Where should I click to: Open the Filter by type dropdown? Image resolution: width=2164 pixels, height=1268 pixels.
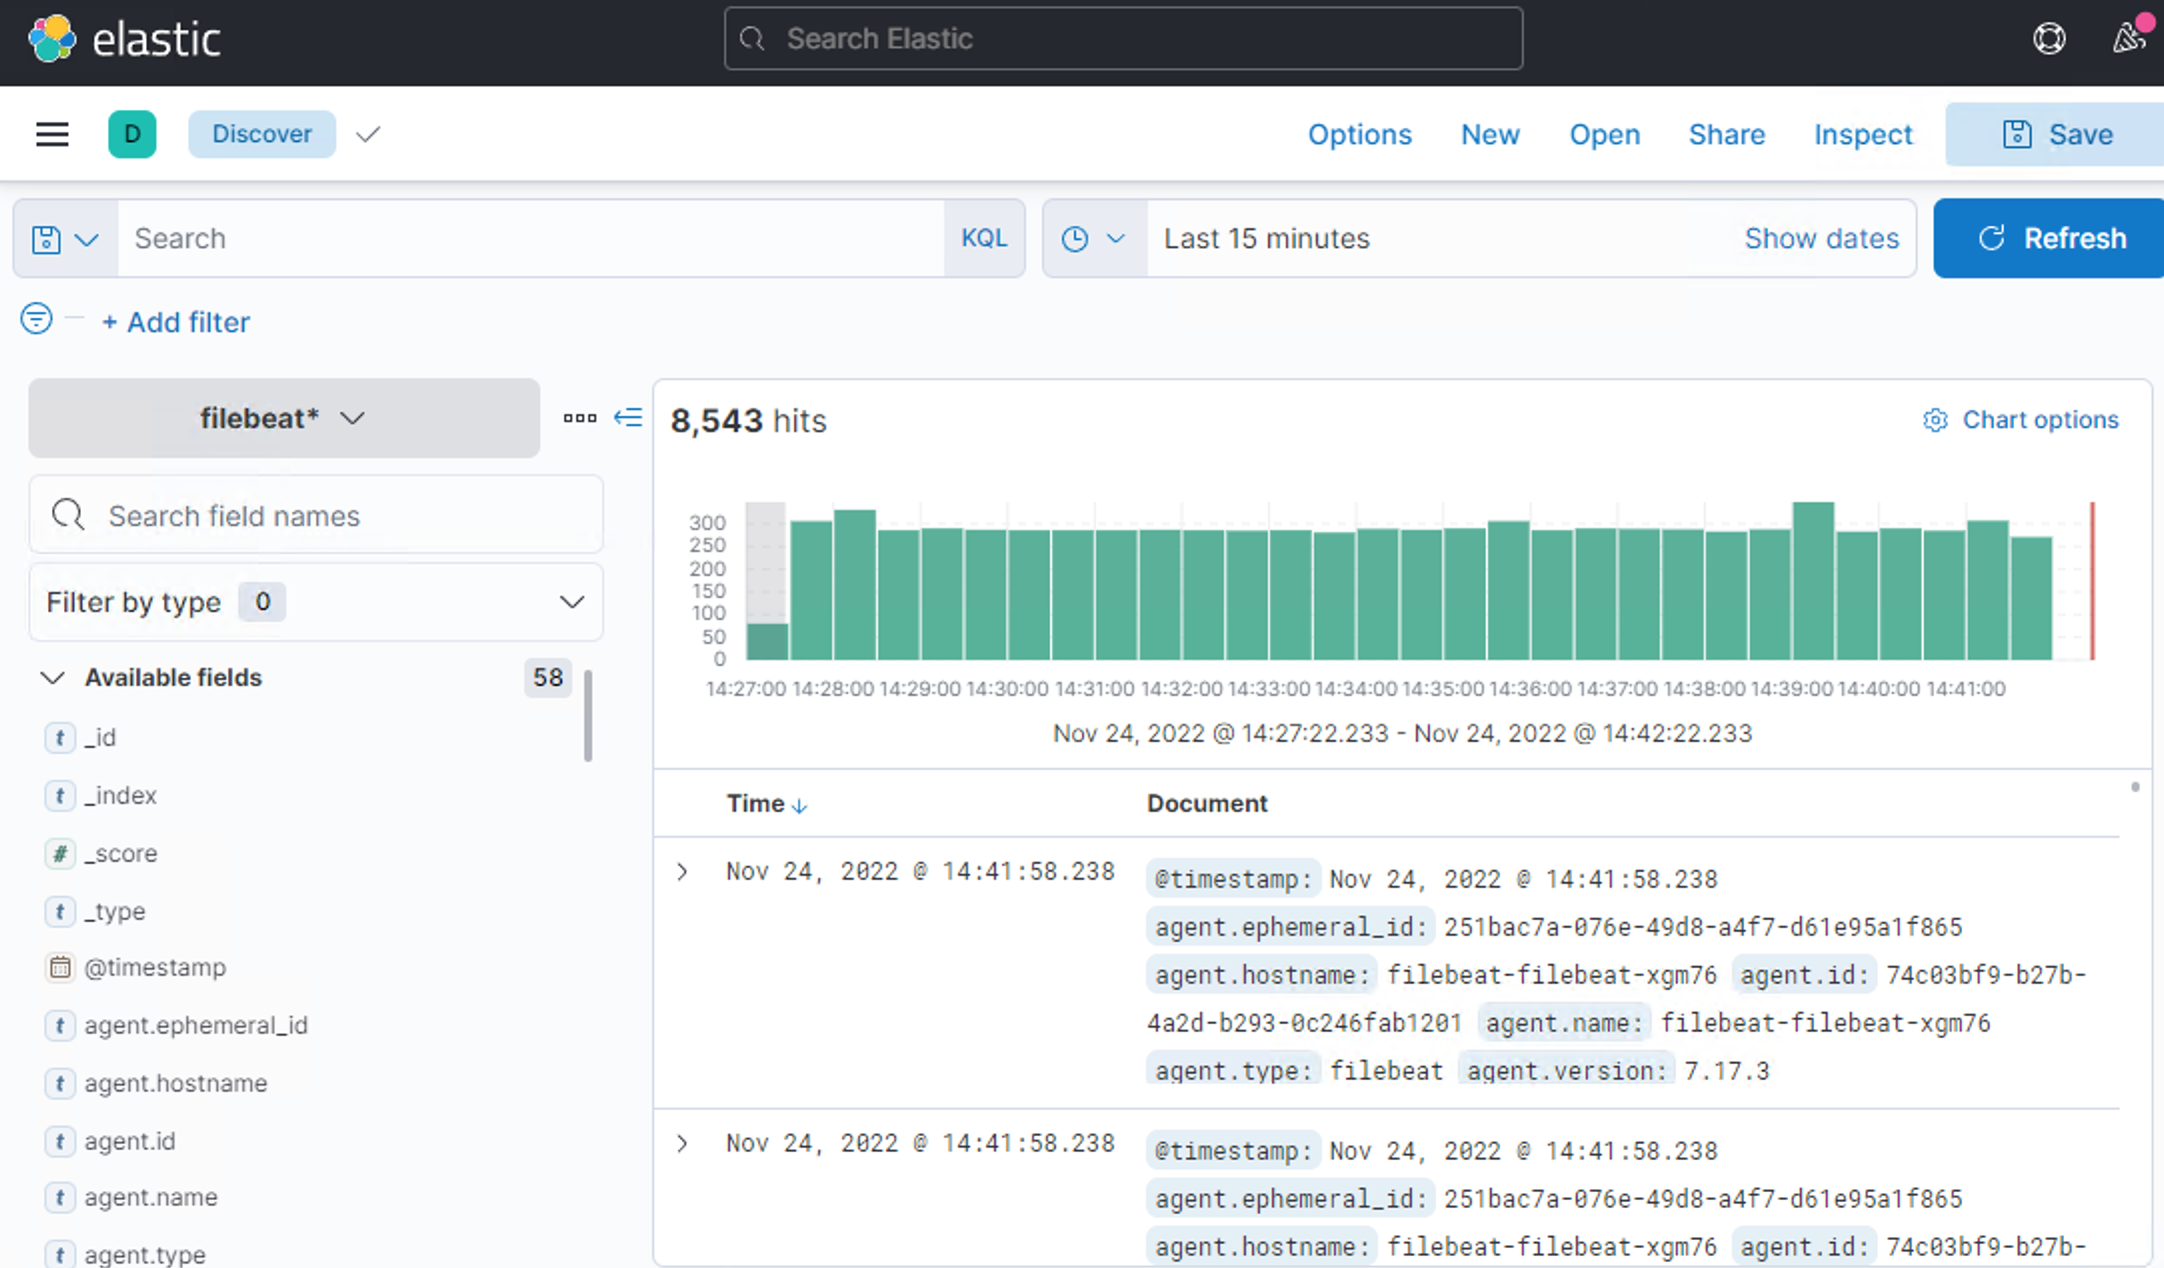tap(315, 602)
